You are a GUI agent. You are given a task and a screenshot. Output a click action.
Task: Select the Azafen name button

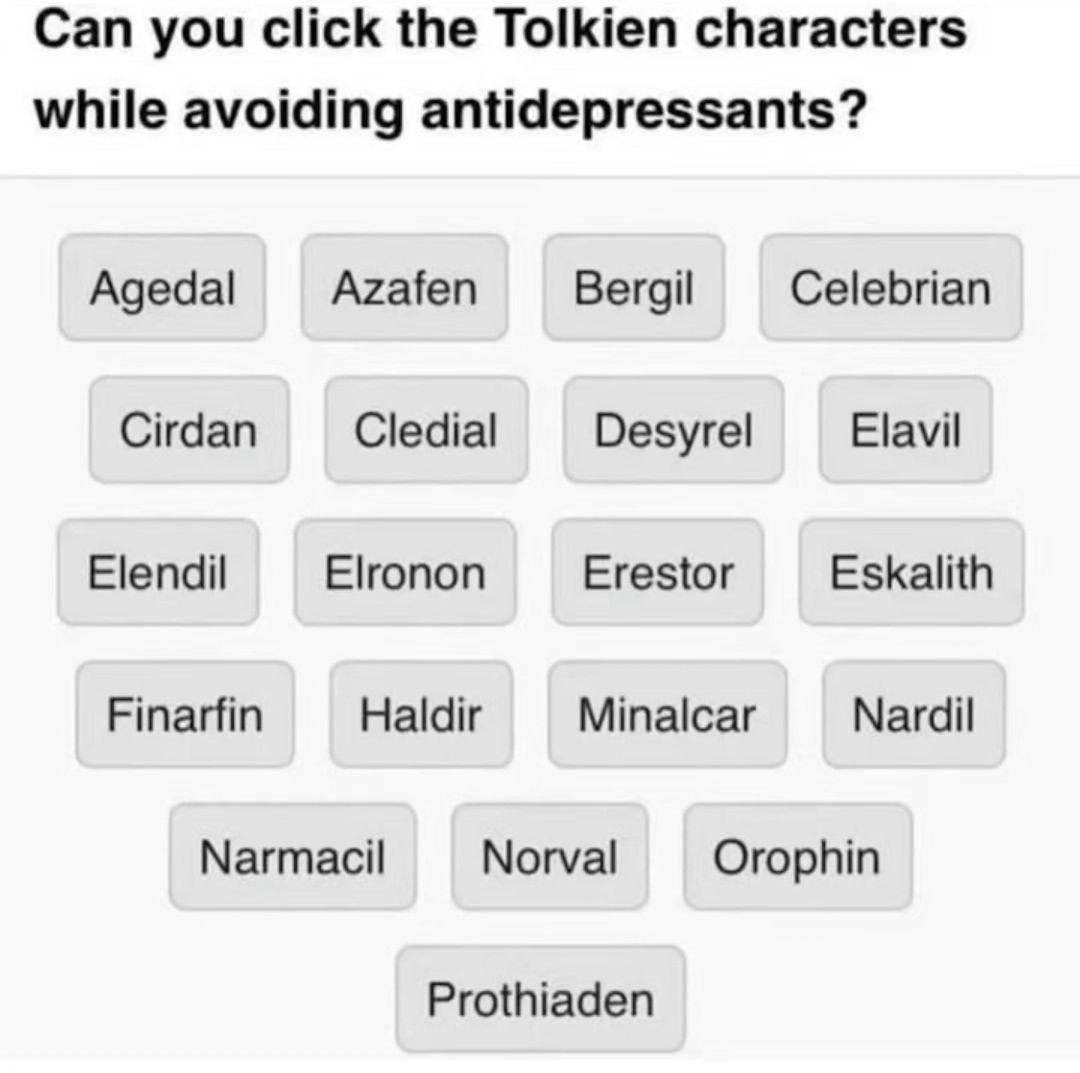tap(404, 288)
